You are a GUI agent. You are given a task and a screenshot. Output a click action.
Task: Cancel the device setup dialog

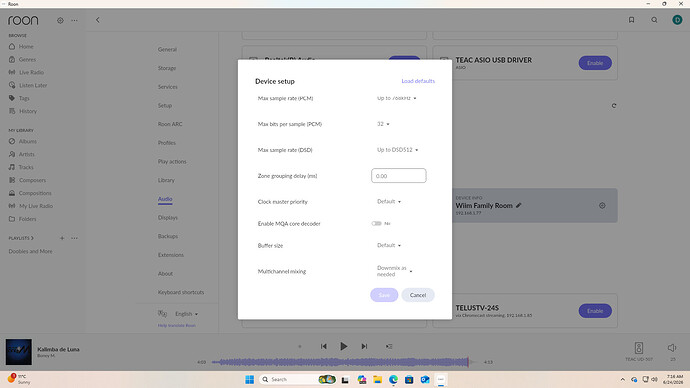click(x=418, y=295)
